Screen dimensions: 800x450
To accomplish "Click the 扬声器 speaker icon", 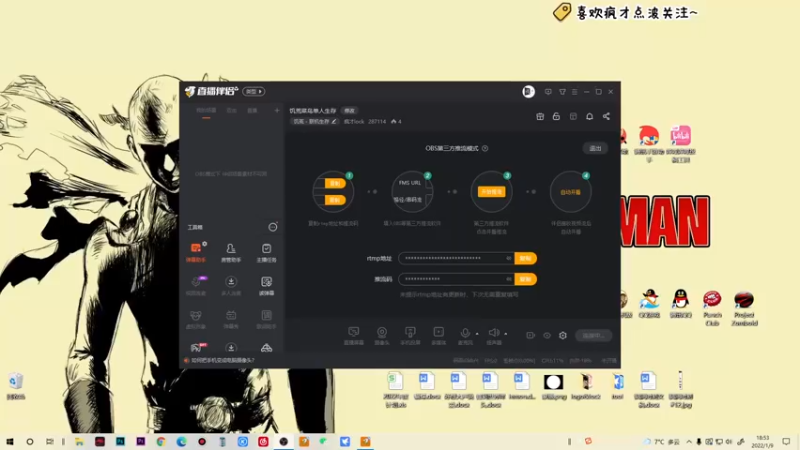I will point(493,333).
